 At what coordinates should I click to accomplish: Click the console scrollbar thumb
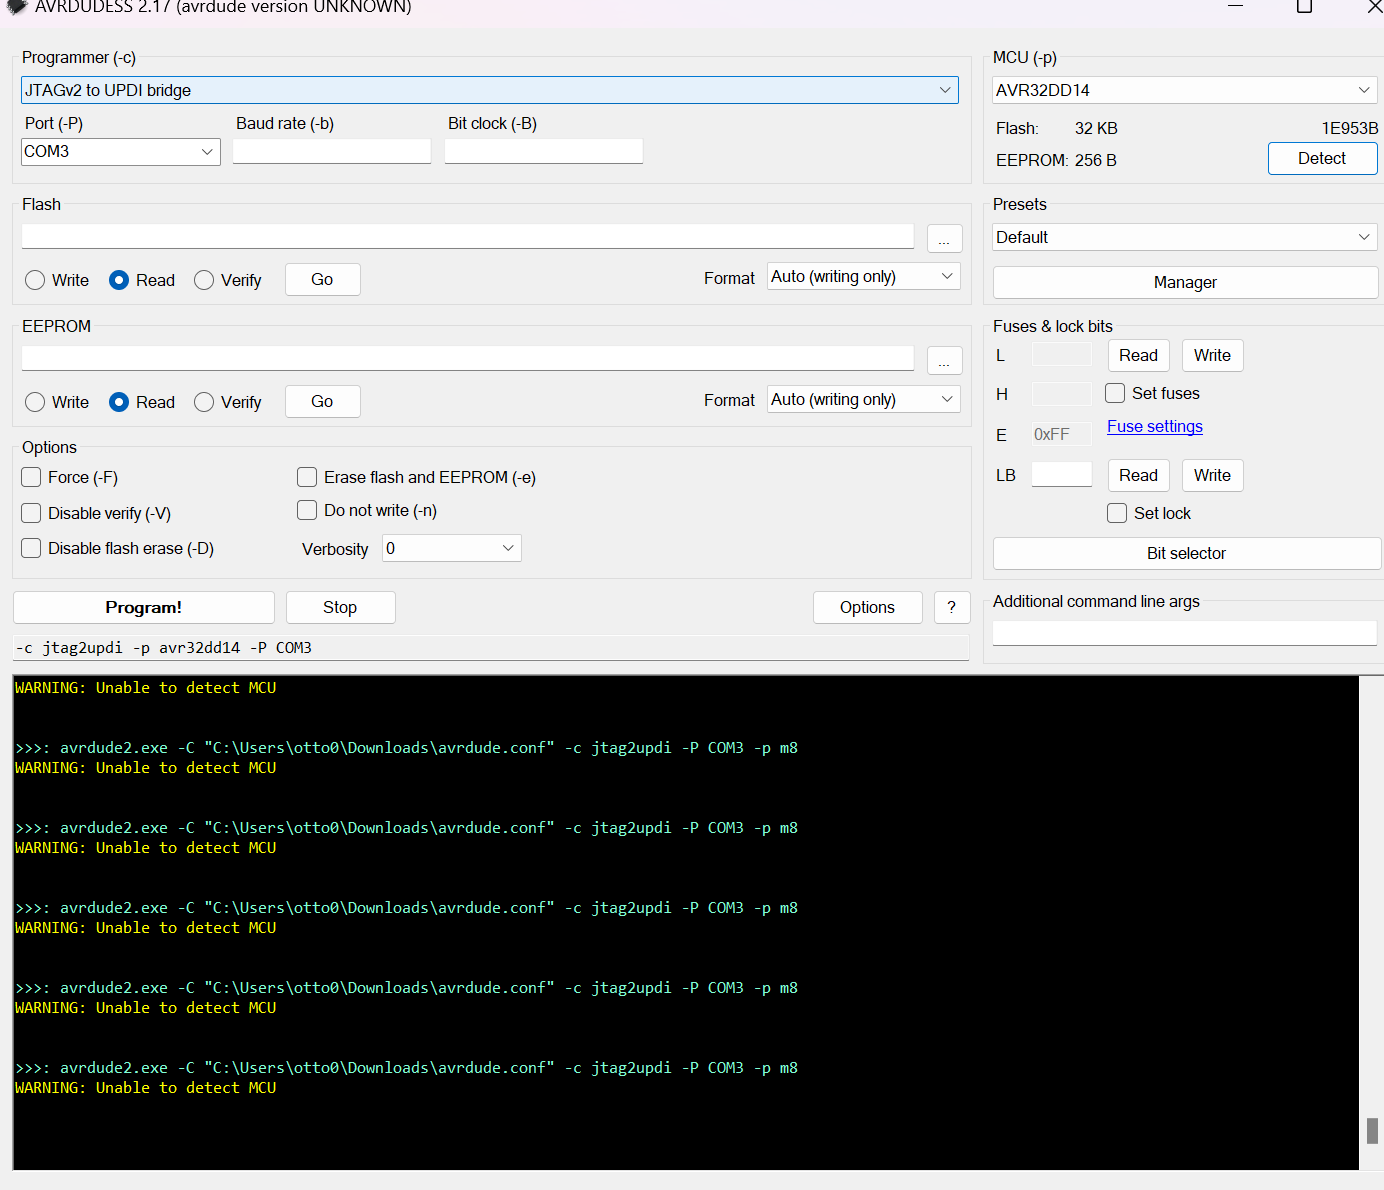[1372, 1130]
